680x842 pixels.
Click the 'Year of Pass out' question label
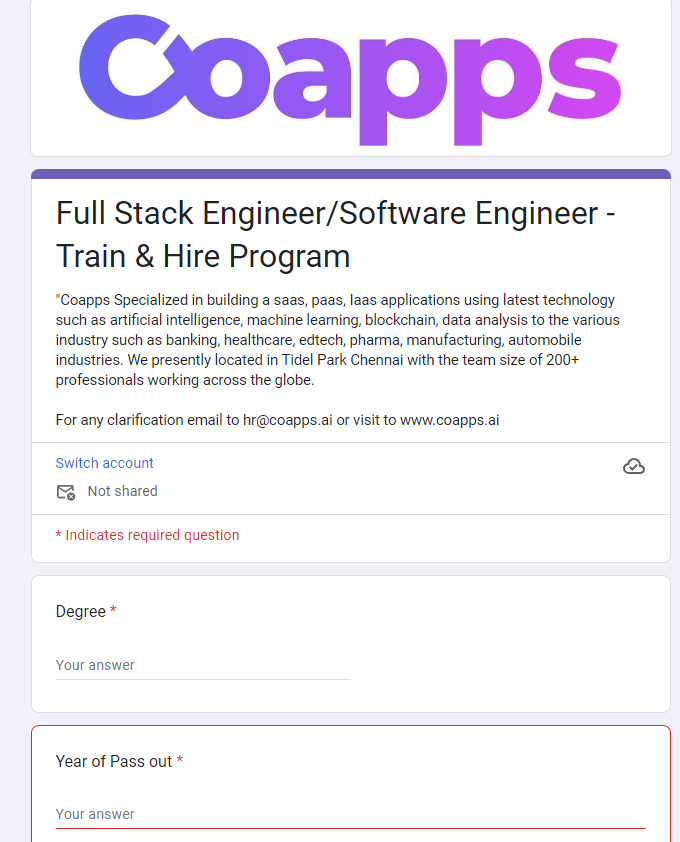point(114,761)
